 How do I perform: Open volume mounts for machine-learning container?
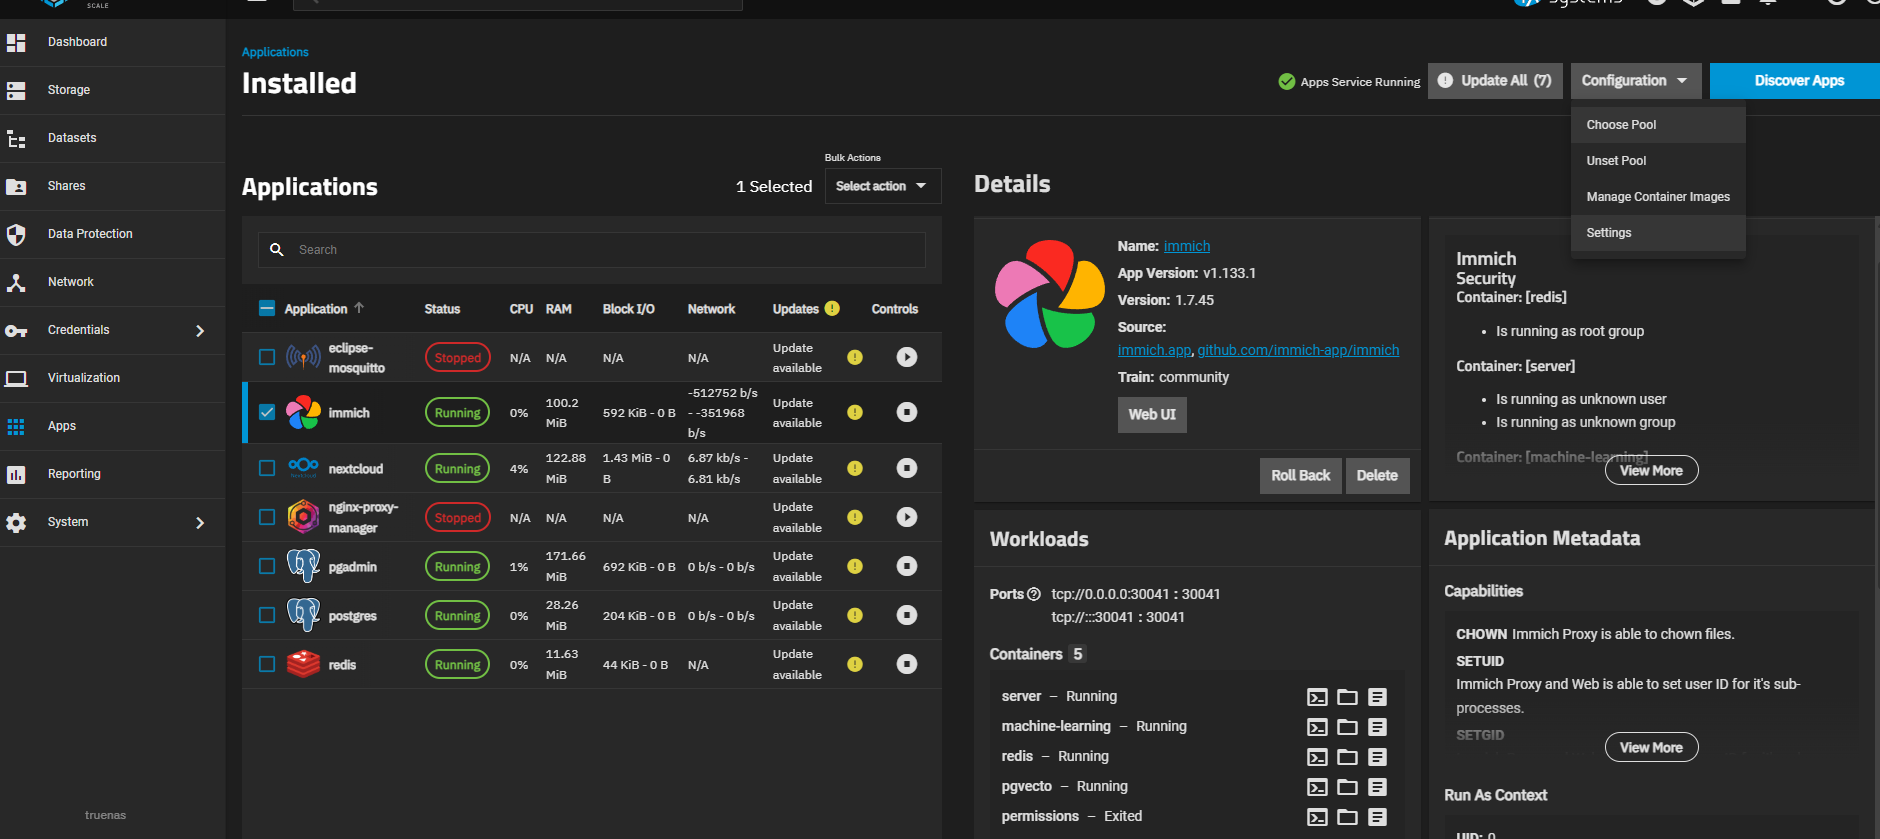(x=1347, y=727)
